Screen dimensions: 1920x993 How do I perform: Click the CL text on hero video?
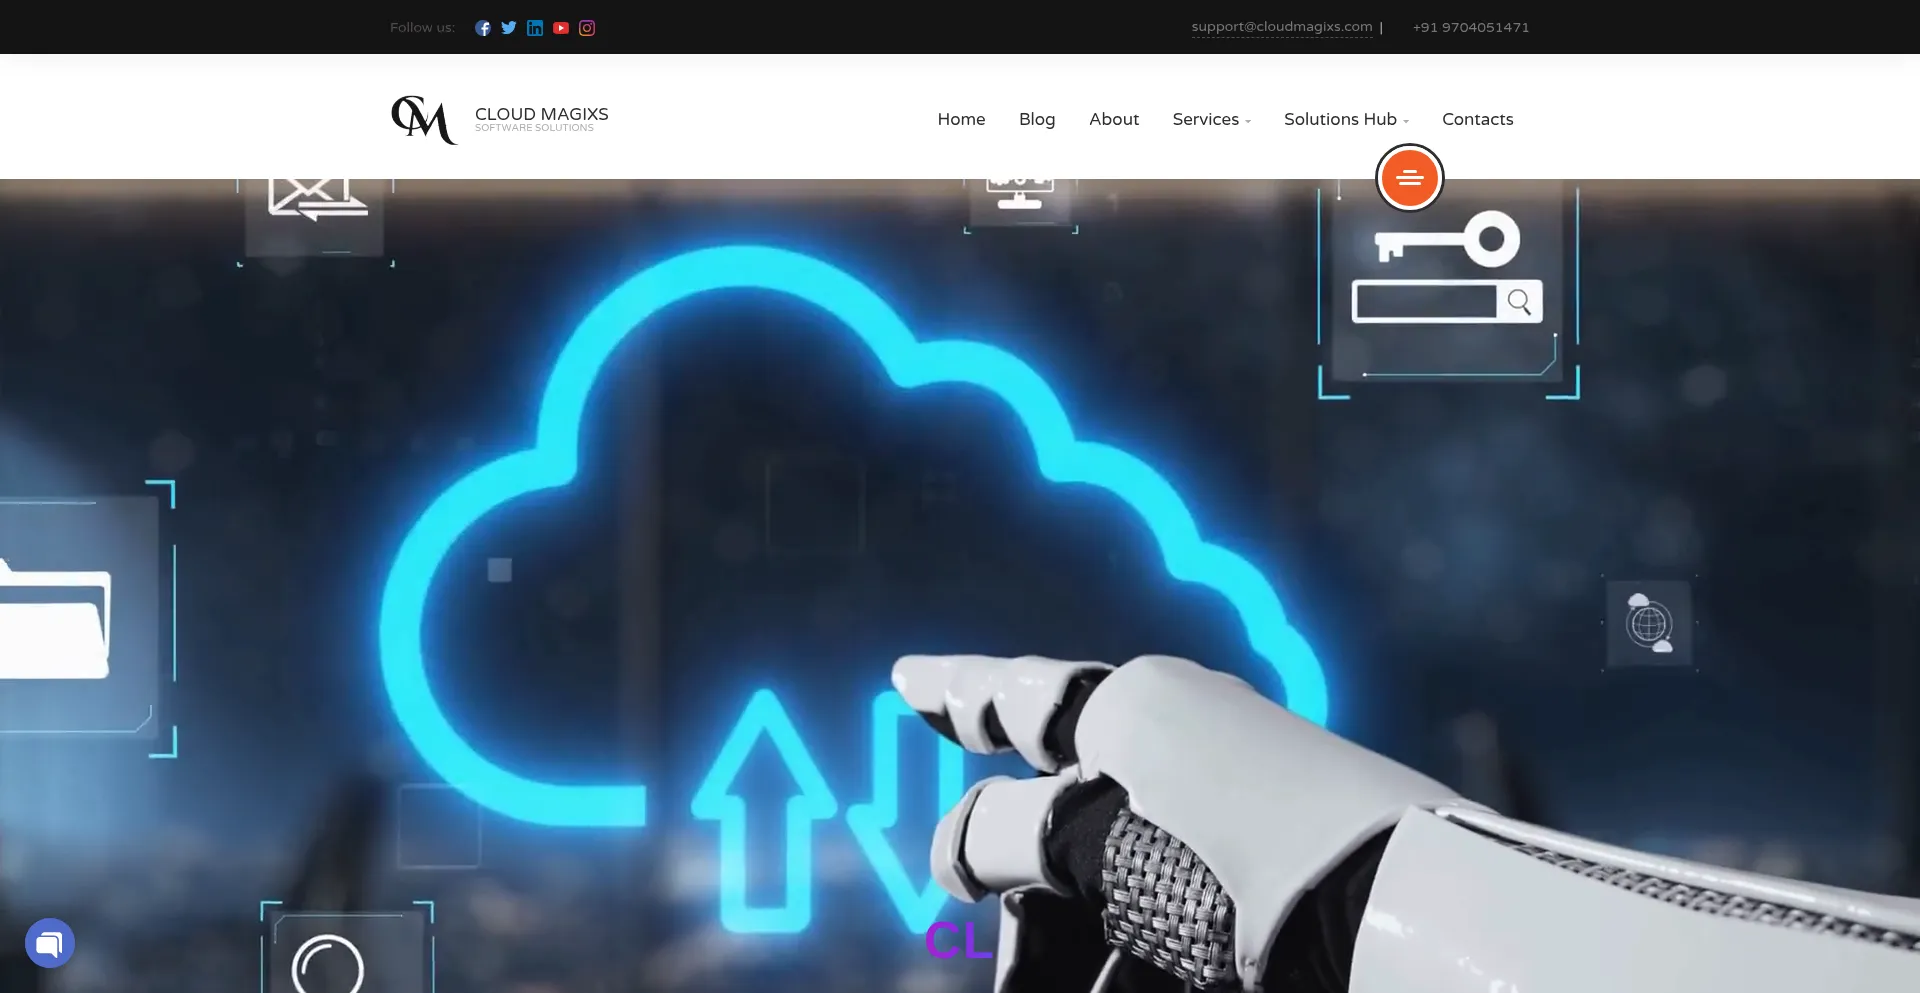958,938
